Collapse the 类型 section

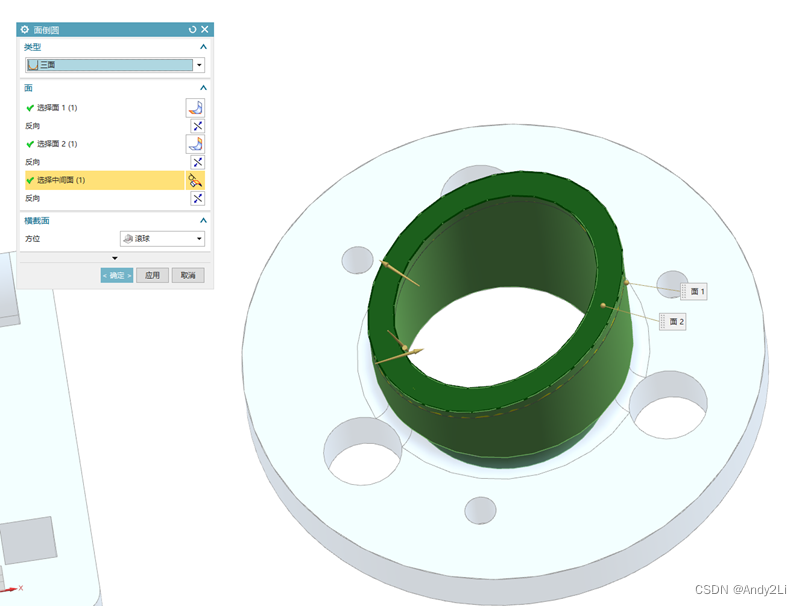203,47
